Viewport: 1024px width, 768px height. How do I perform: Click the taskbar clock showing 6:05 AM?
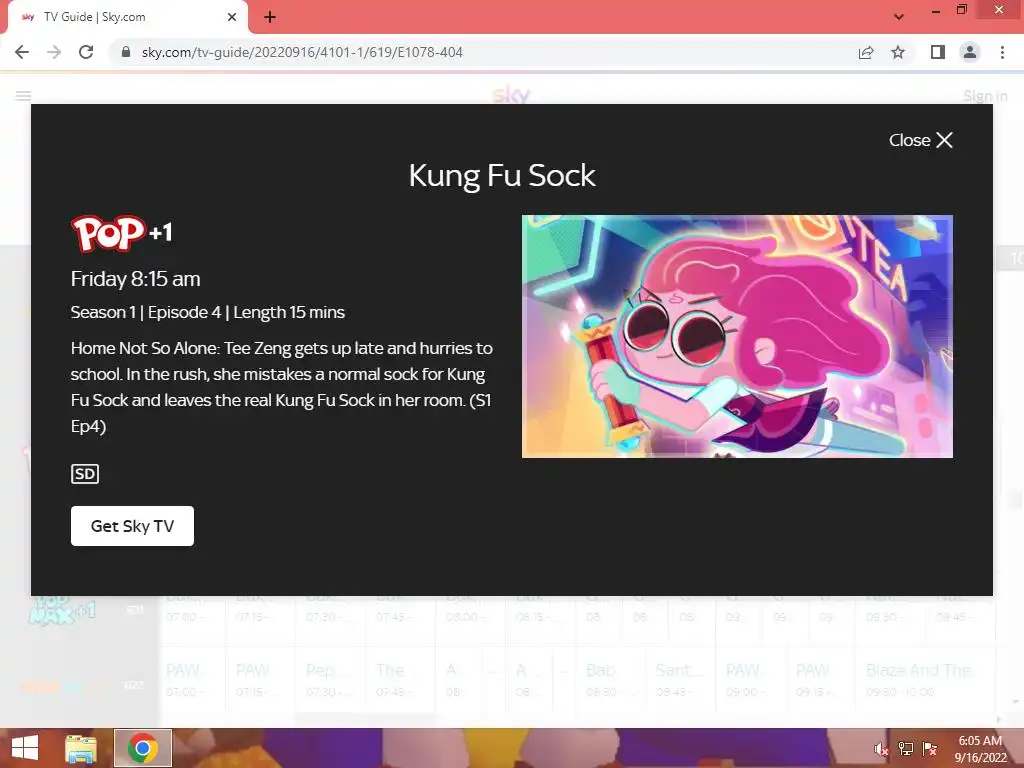[x=980, y=749]
